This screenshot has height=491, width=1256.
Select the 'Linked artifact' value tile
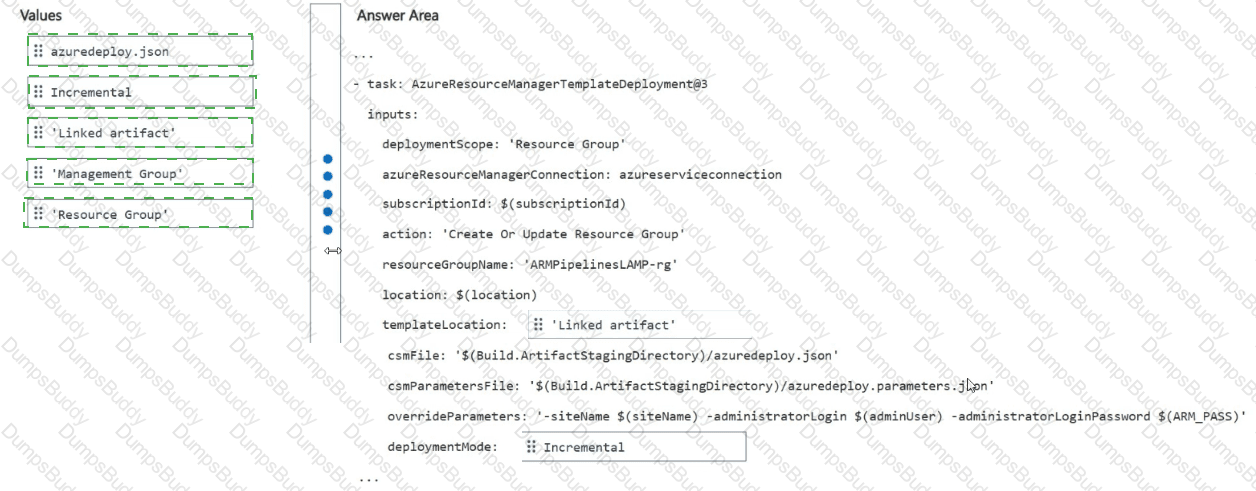point(139,132)
